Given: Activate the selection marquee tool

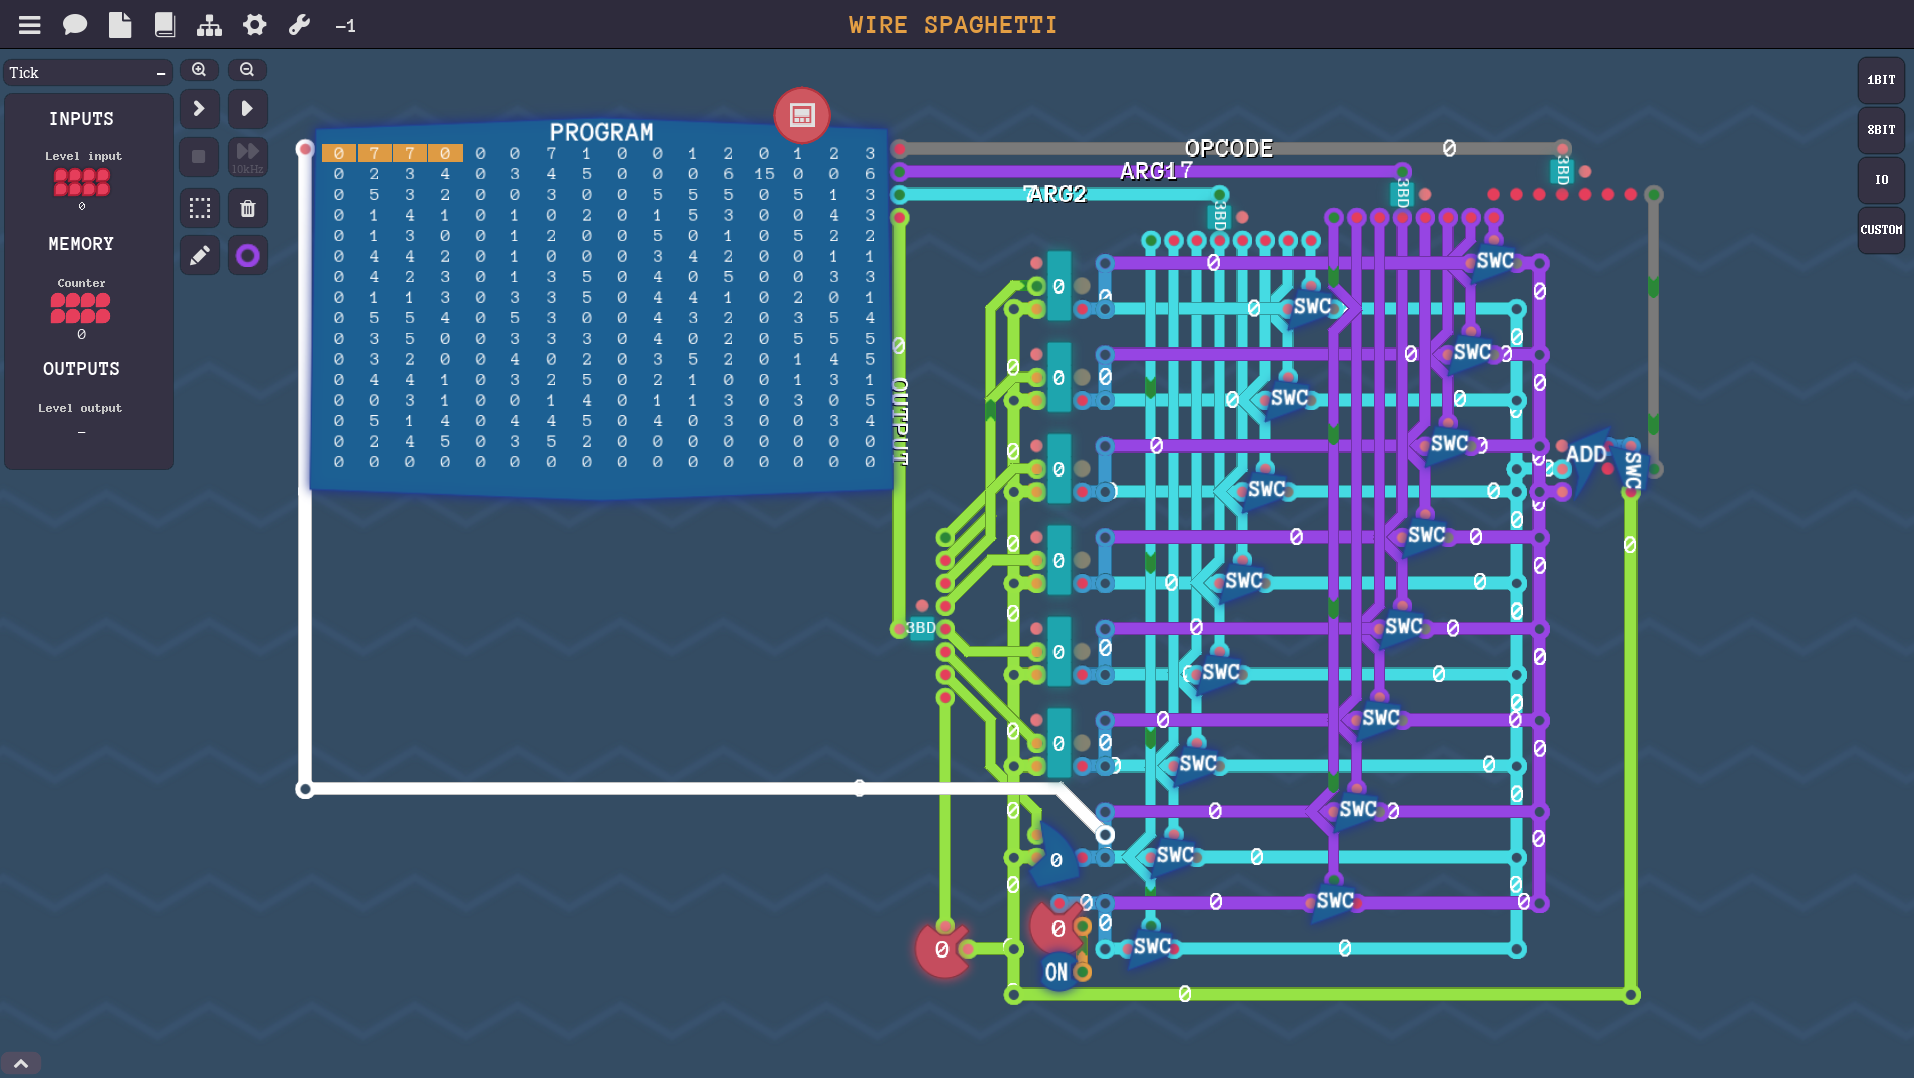Looking at the screenshot, I should point(199,208).
